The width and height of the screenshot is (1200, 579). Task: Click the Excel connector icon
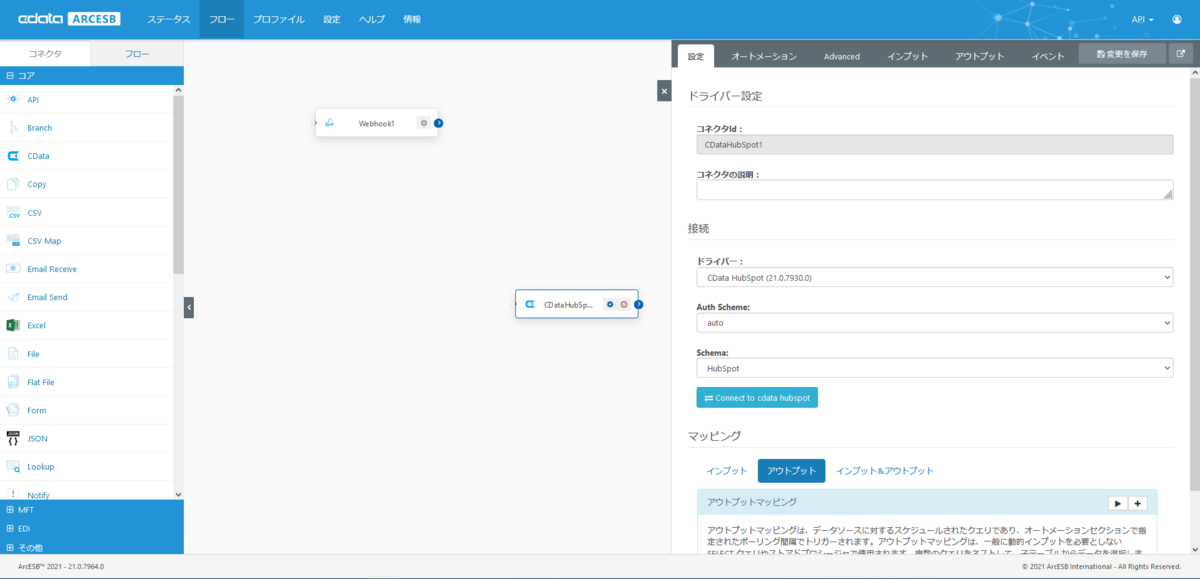click(x=13, y=325)
